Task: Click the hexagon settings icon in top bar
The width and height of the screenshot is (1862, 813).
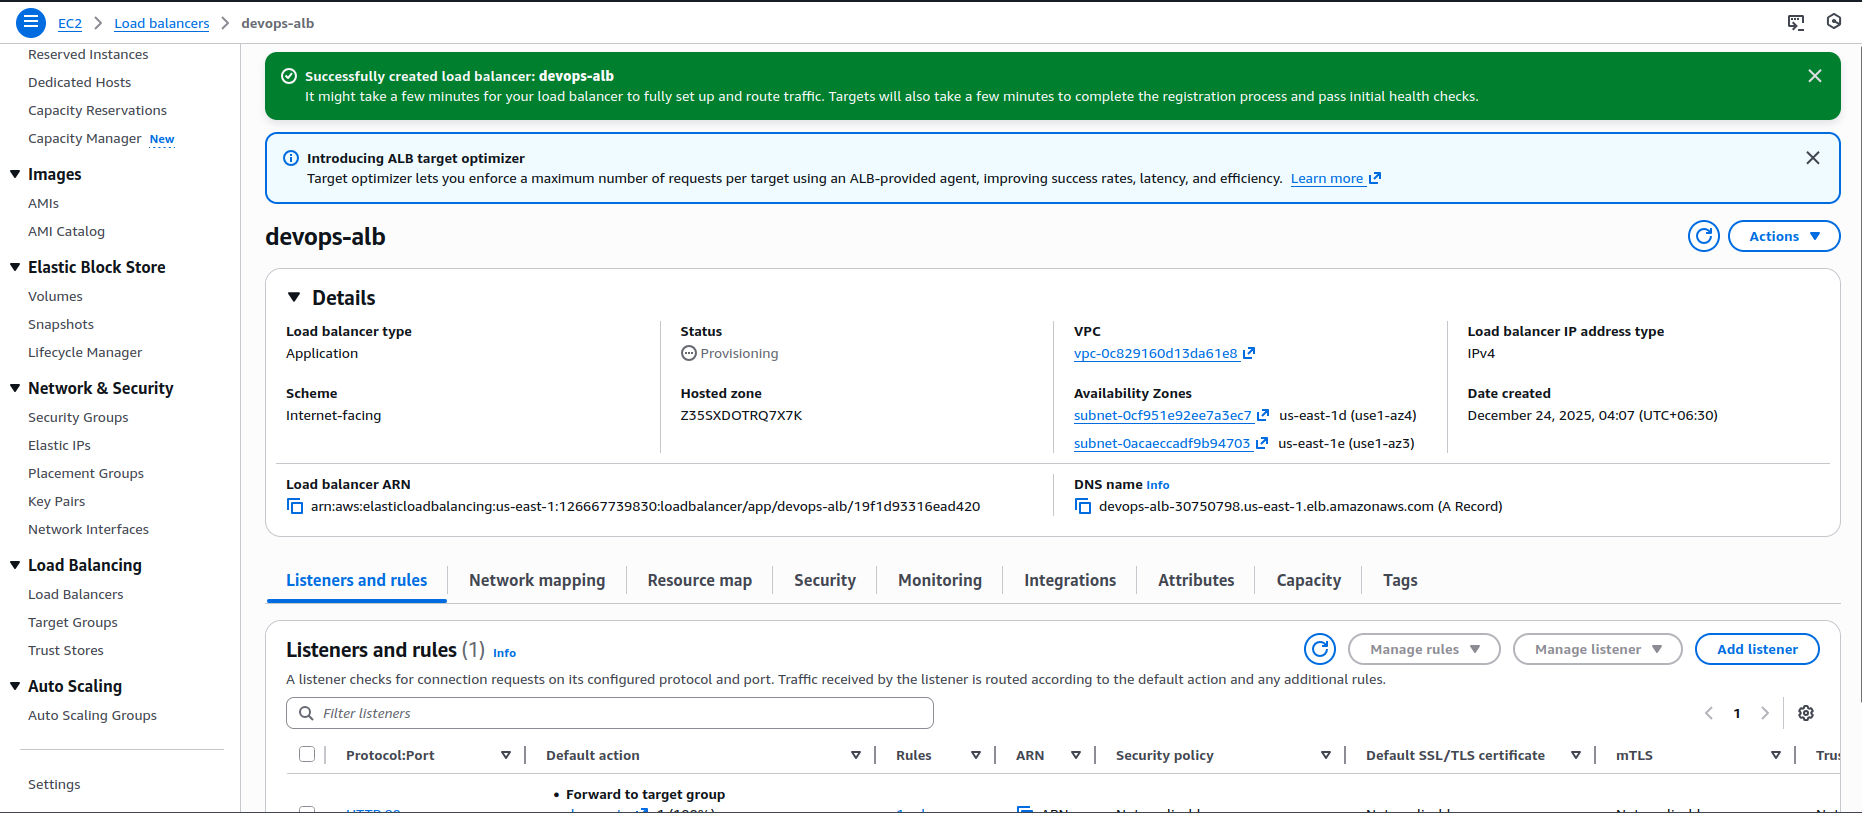Action: [1834, 21]
